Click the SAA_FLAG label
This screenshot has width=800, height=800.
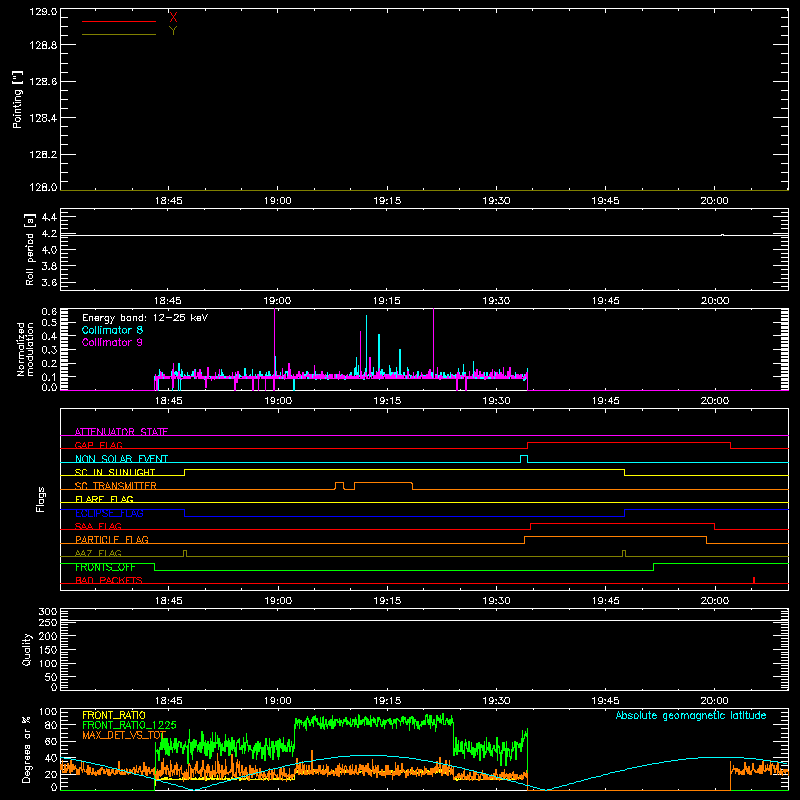point(98,526)
